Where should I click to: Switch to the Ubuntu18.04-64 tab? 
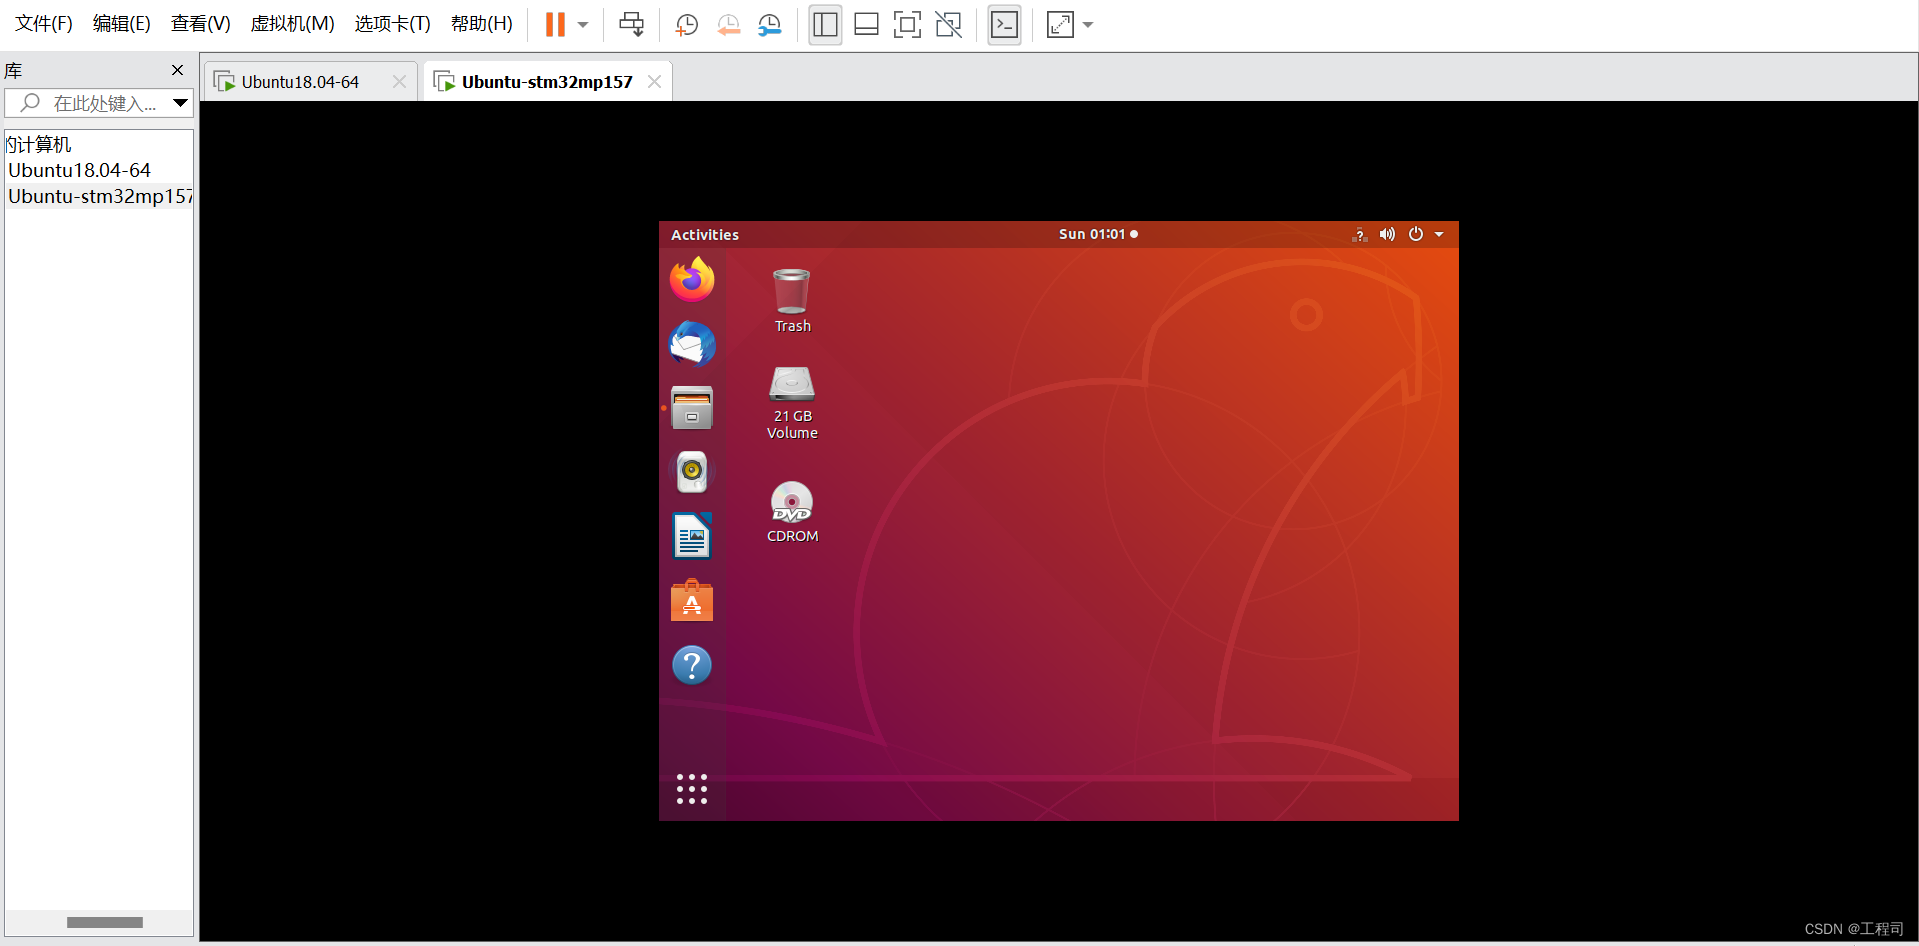pyautogui.click(x=300, y=81)
